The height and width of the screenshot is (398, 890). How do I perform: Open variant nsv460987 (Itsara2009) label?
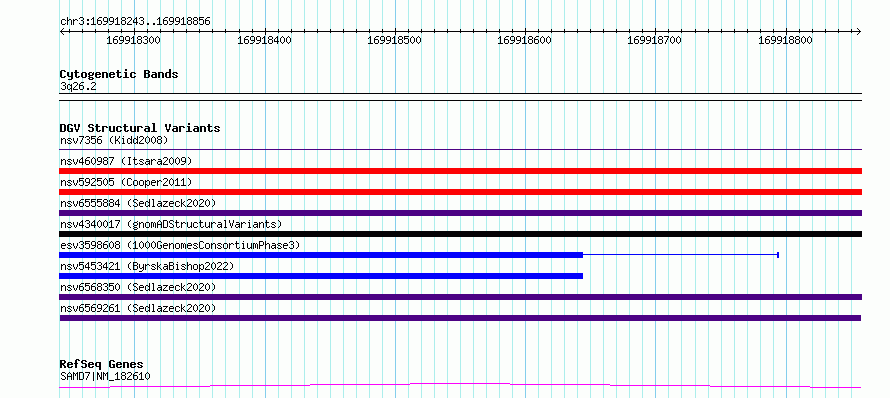(126, 161)
